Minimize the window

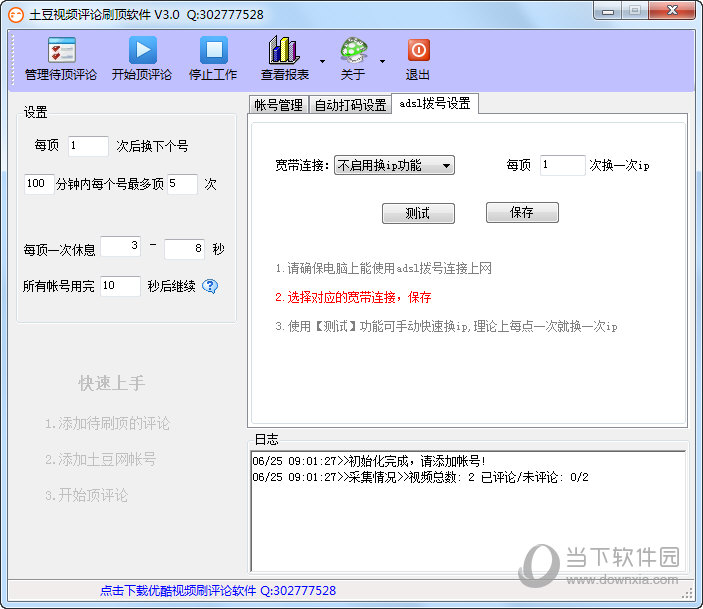608,11
